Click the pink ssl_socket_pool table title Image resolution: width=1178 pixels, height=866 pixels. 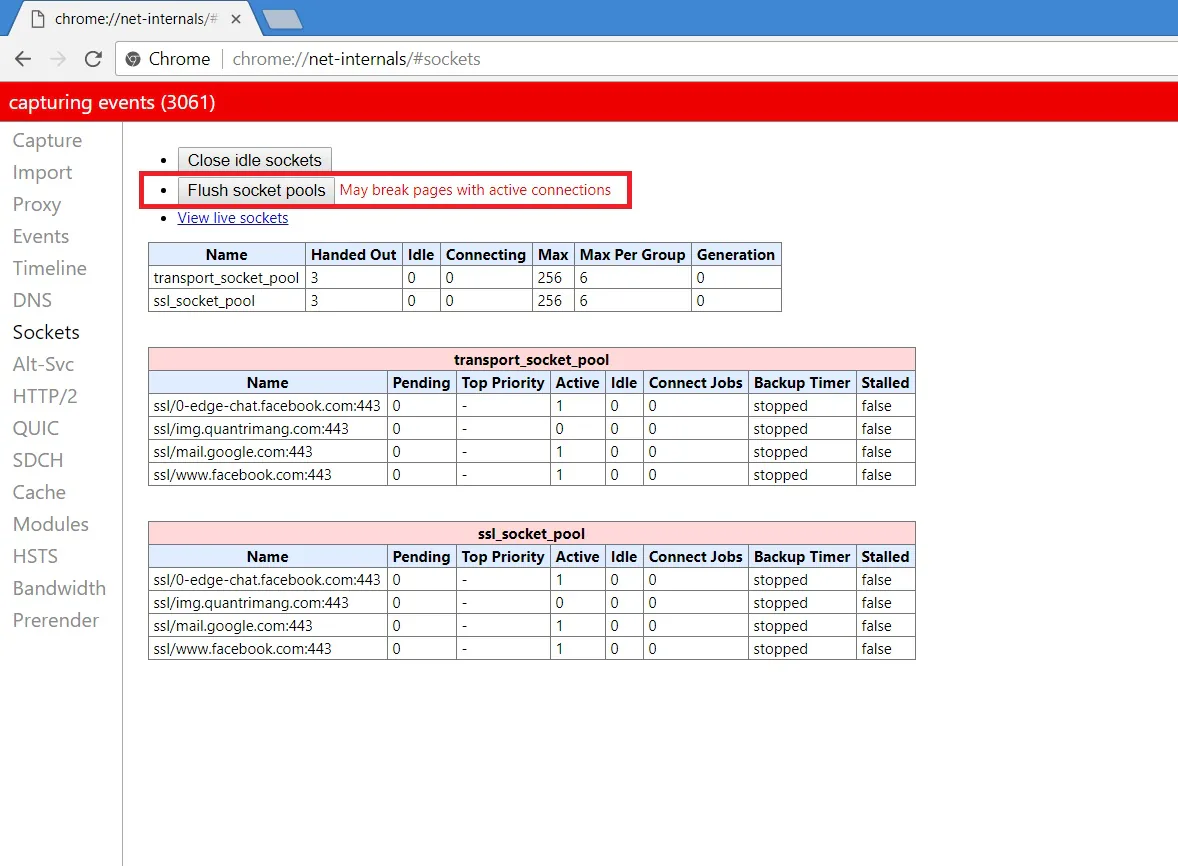[532, 533]
